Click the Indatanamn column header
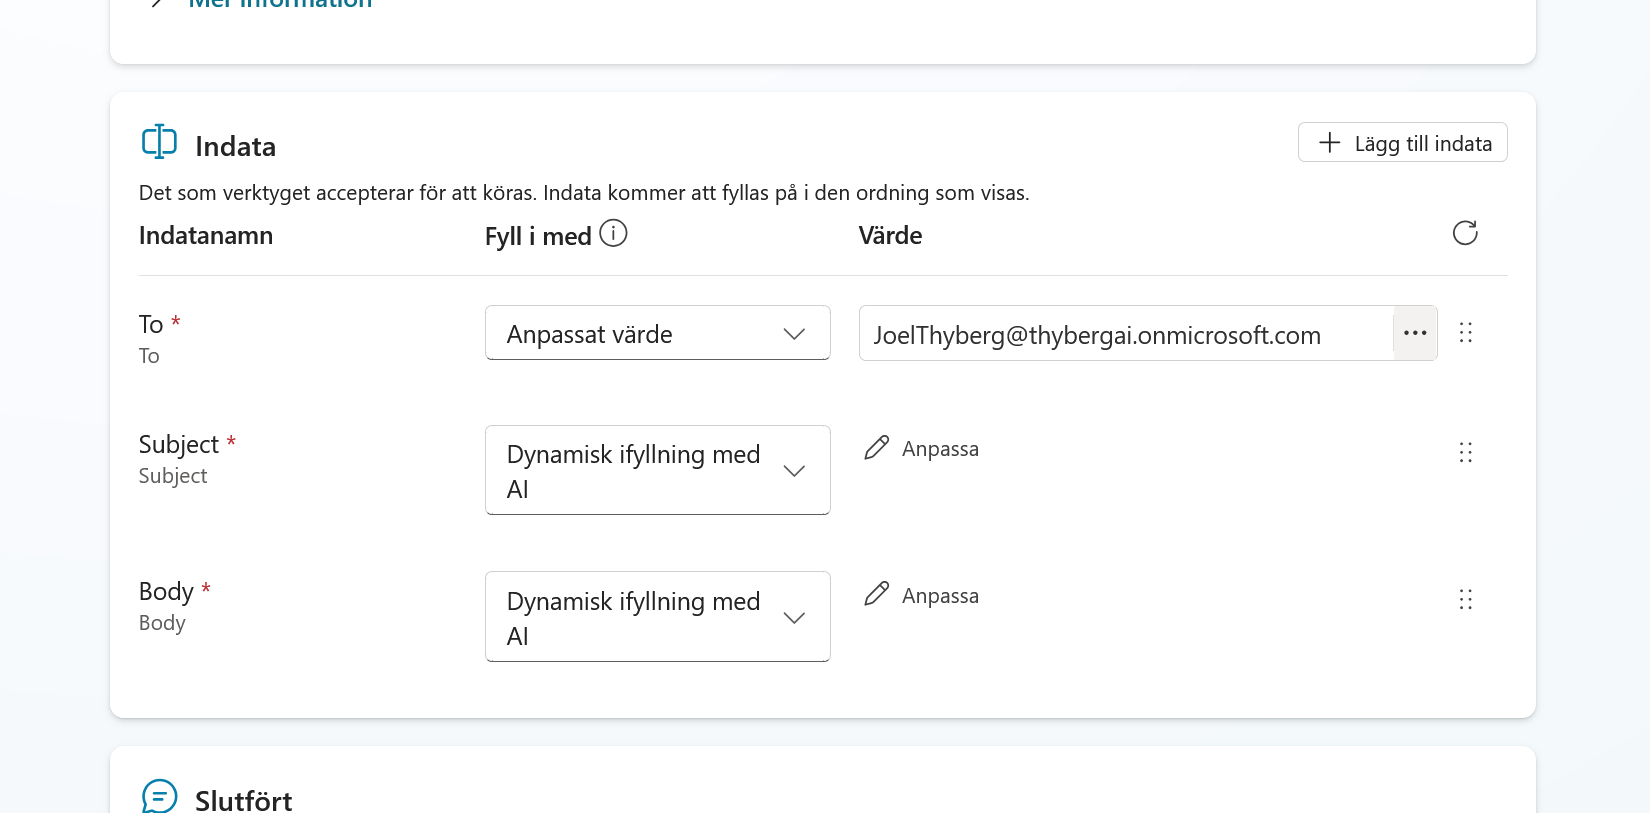 click(x=206, y=235)
